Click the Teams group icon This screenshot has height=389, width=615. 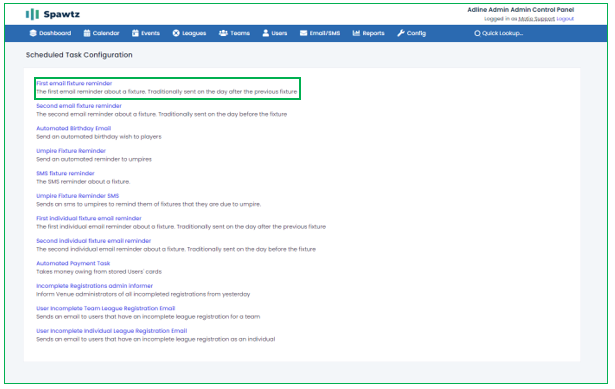(x=223, y=33)
